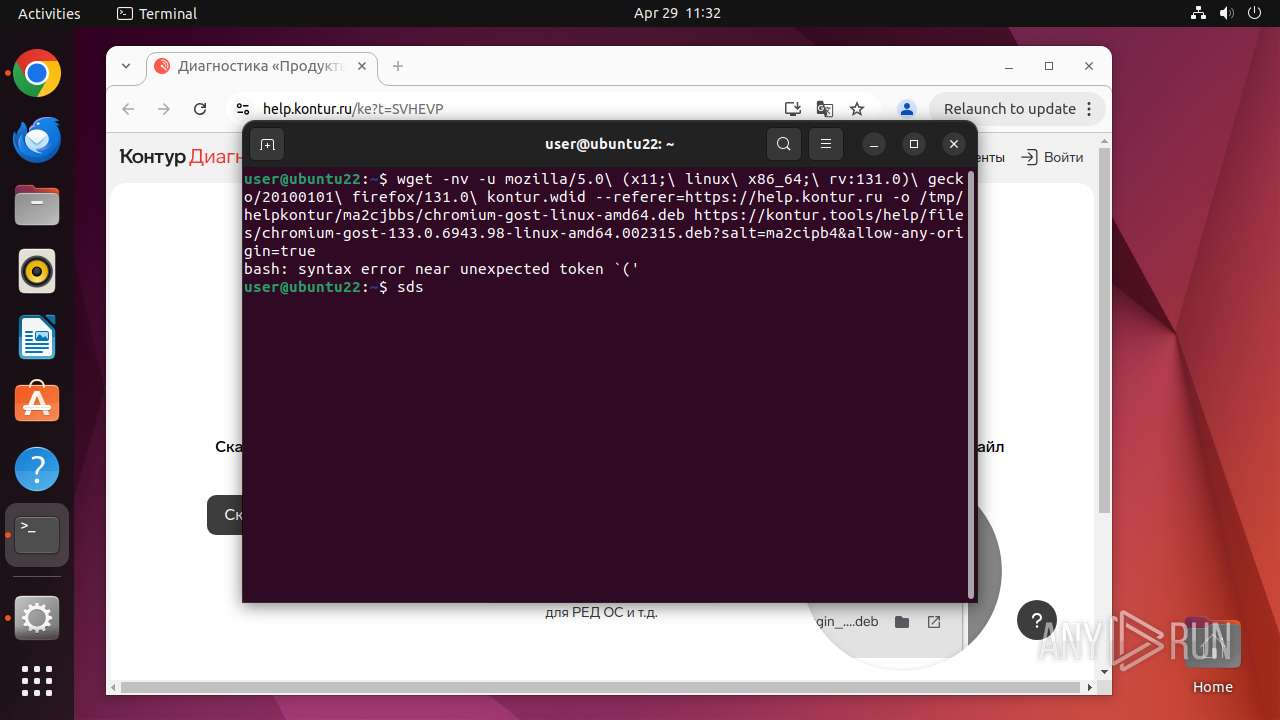Viewport: 1280px width, 720px height.
Task: Click the round help question button
Action: point(1037,620)
